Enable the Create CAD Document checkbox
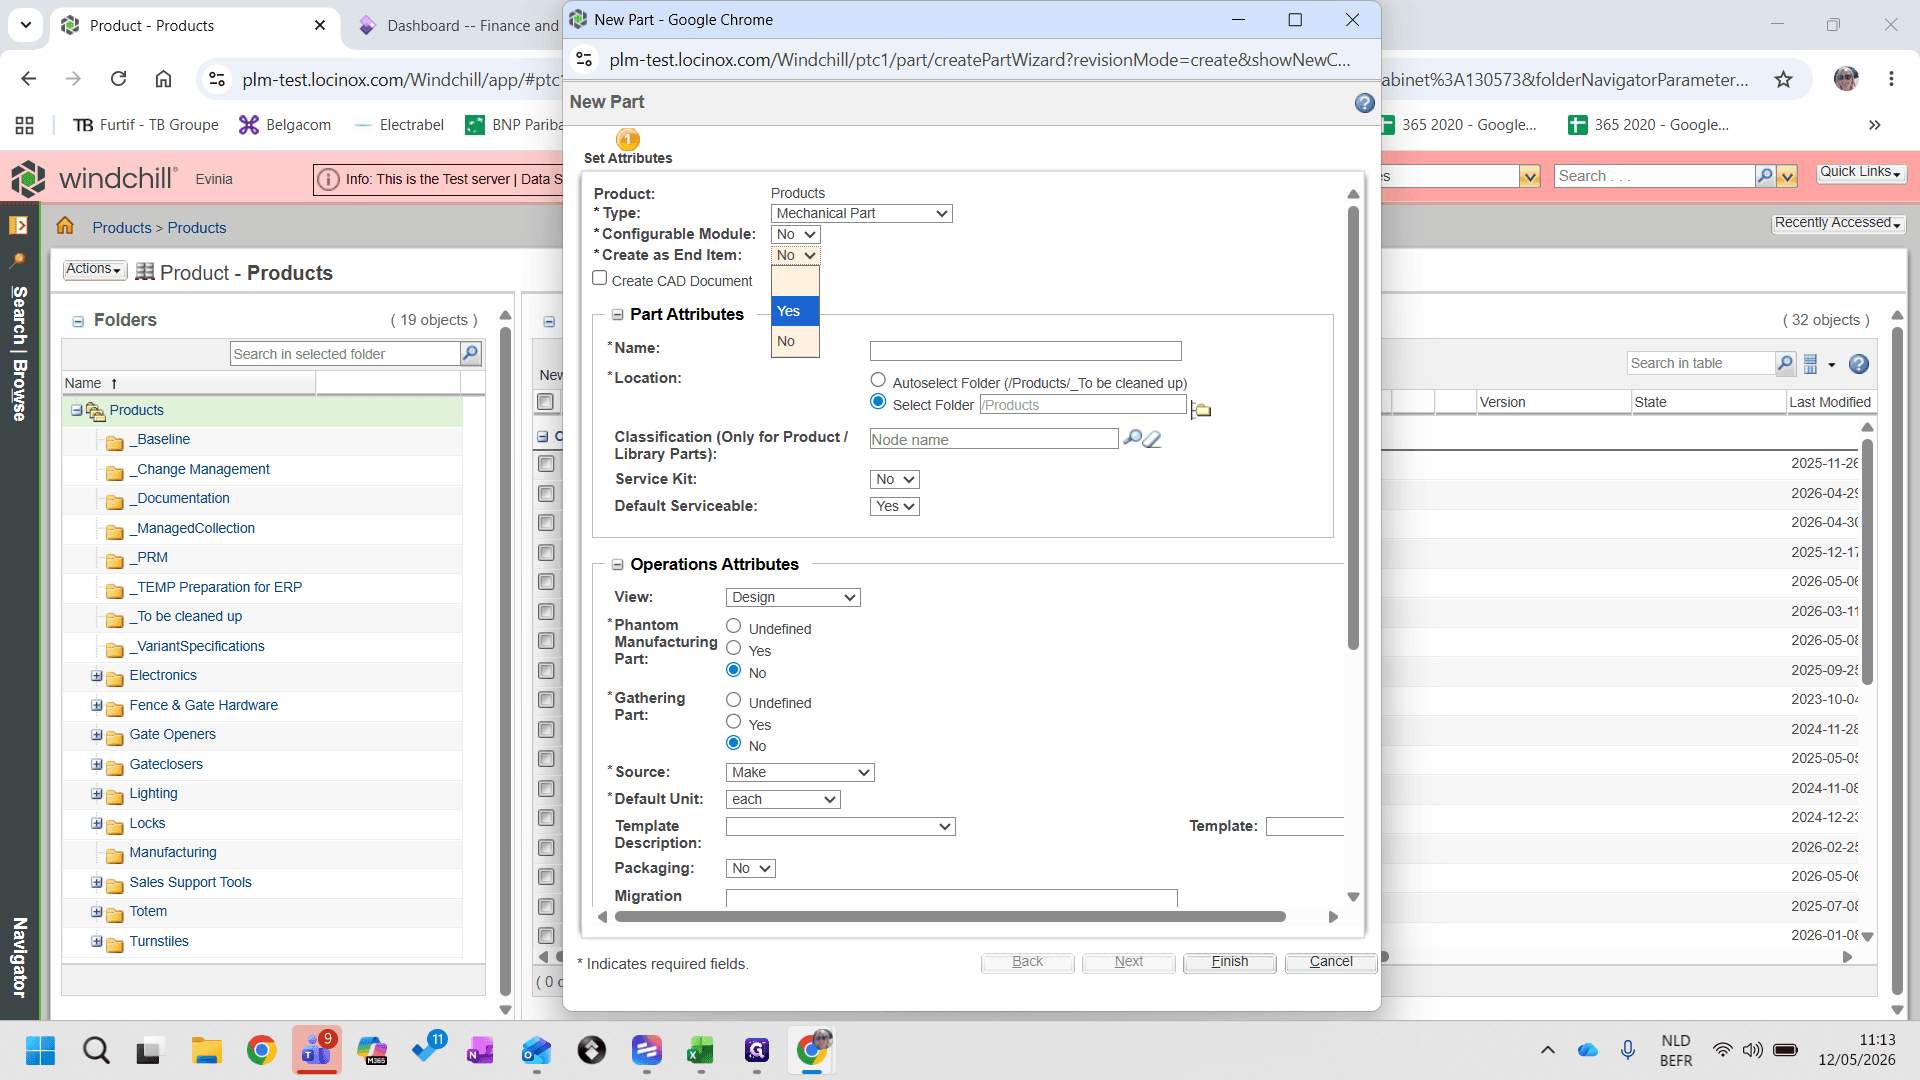This screenshot has height=1080, width=1920. 600,278
